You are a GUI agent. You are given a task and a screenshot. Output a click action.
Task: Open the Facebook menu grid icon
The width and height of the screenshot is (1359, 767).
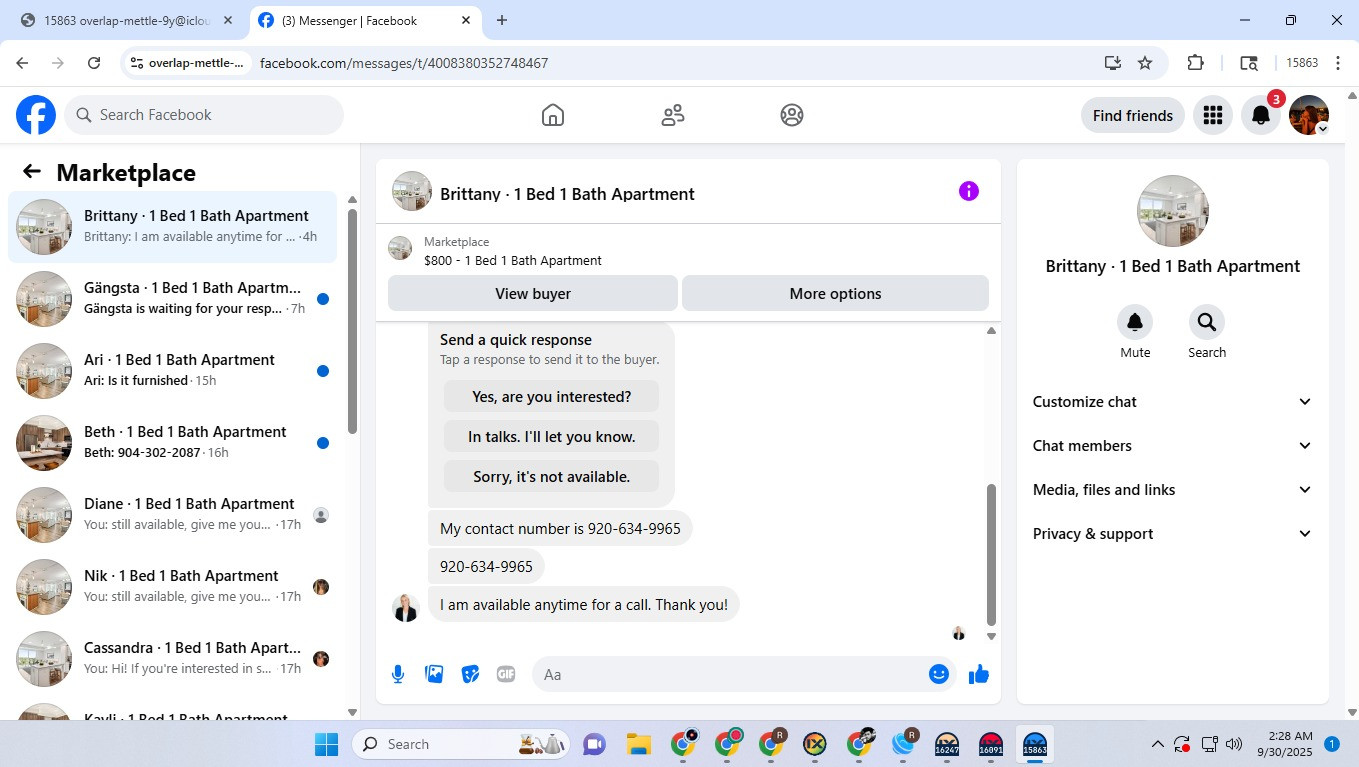point(1213,115)
